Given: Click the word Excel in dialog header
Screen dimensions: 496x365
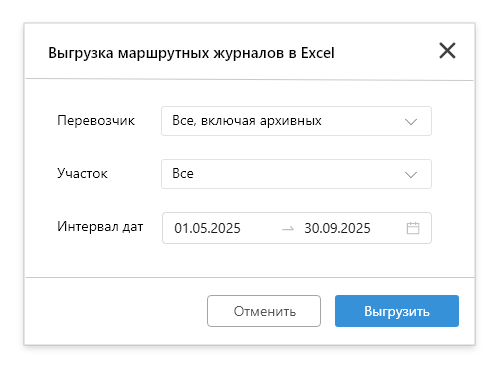Looking at the screenshot, I should (317, 53).
